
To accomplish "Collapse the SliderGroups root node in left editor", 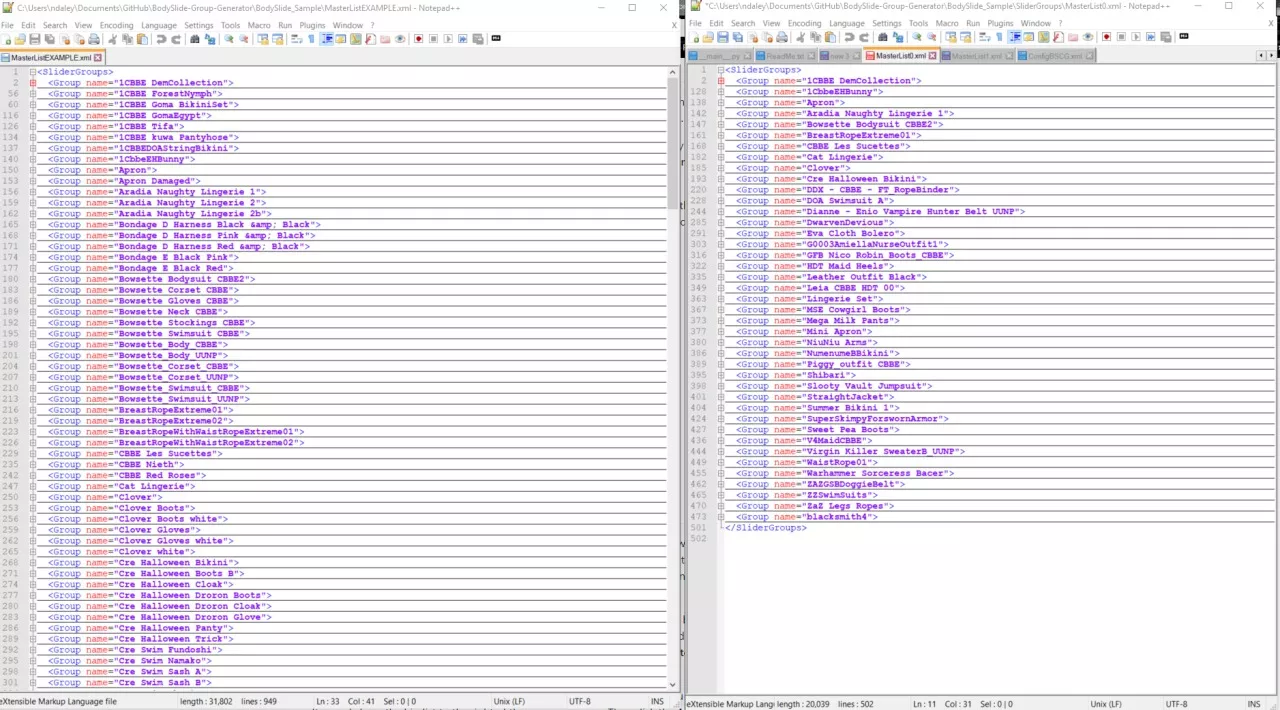I will 33,72.
